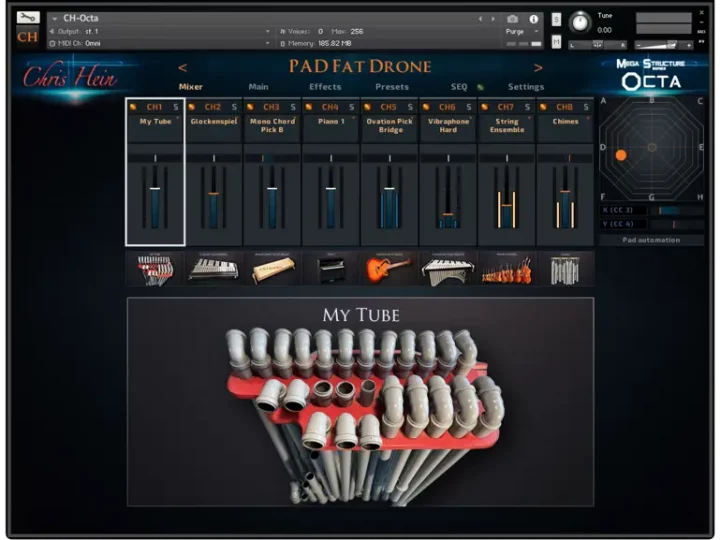Click the Chimes instrument icon

click(565, 268)
